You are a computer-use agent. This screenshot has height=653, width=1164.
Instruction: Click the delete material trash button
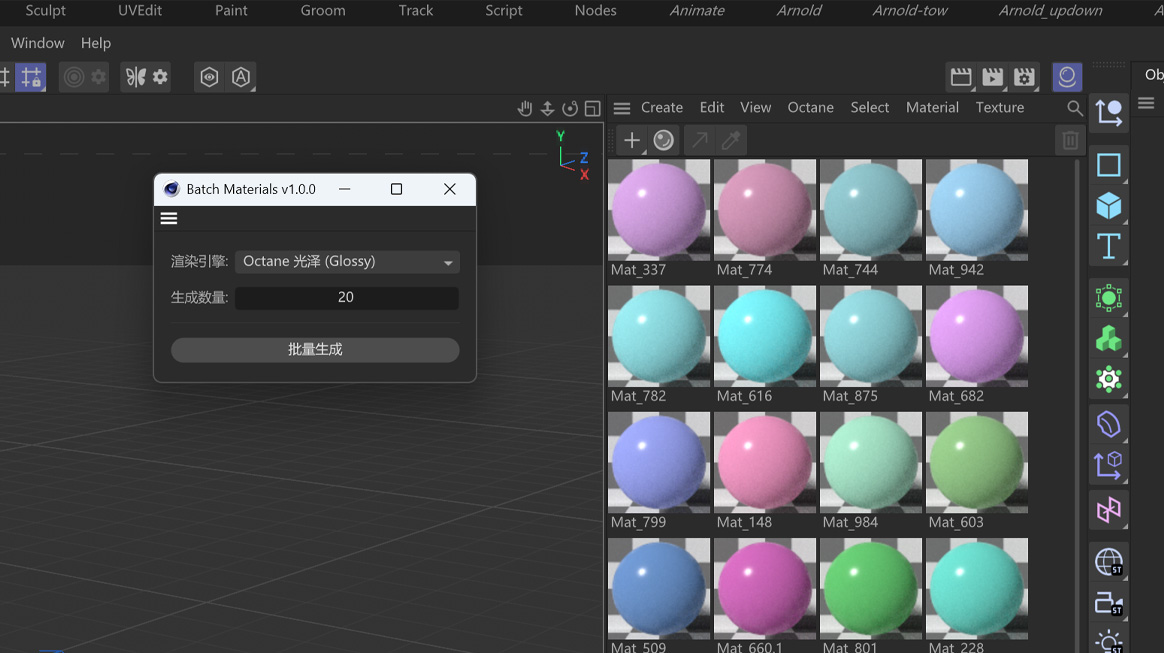[x=1069, y=140]
